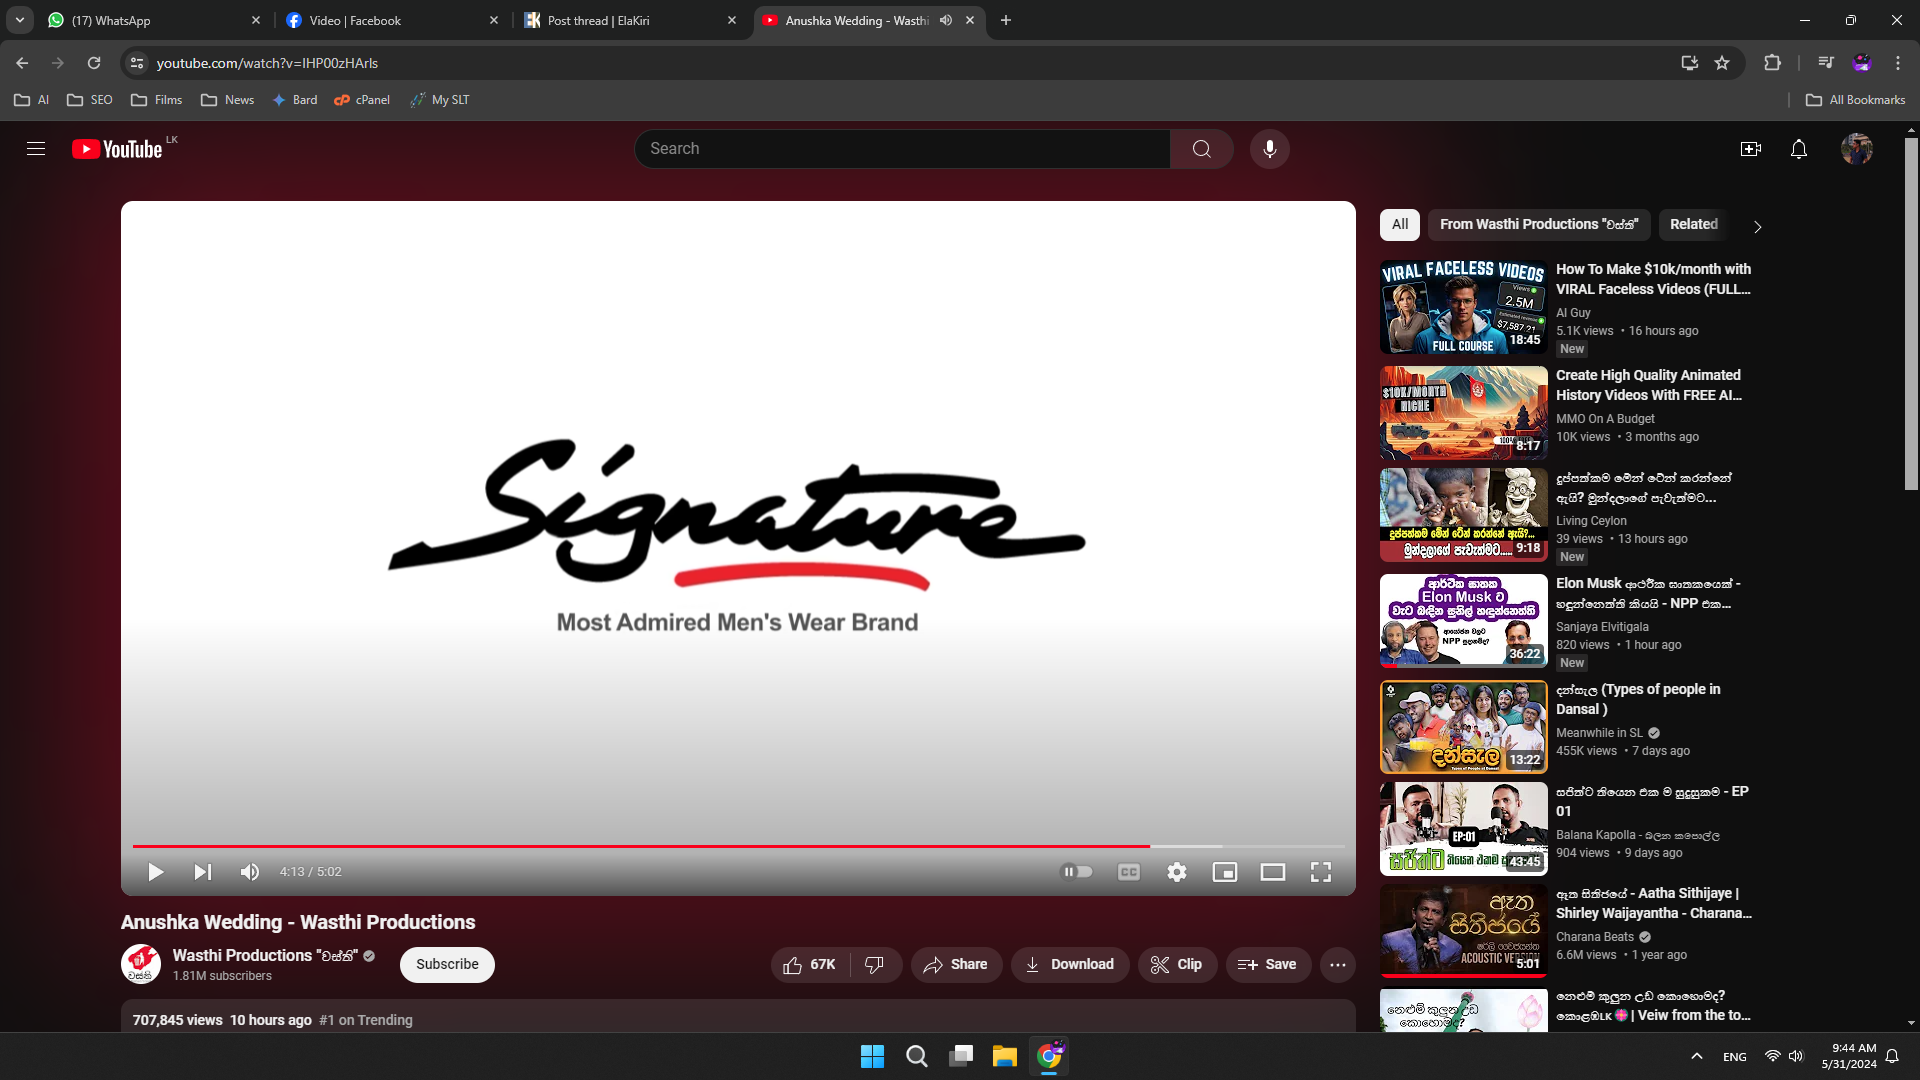Select the From Wasthi Productions chip
1920x1080 pixels.
coord(1539,225)
